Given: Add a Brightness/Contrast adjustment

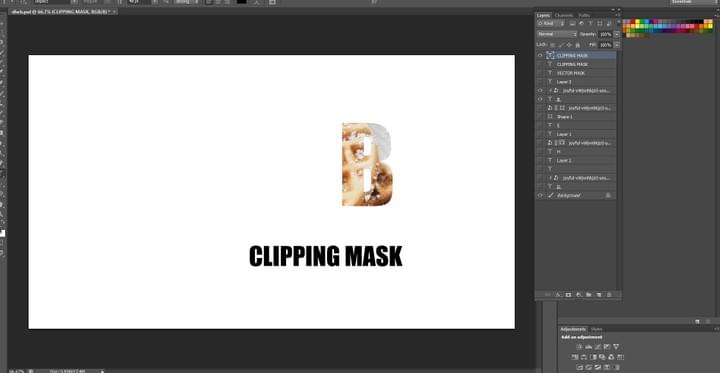Looking at the screenshot, I should pos(579,347).
